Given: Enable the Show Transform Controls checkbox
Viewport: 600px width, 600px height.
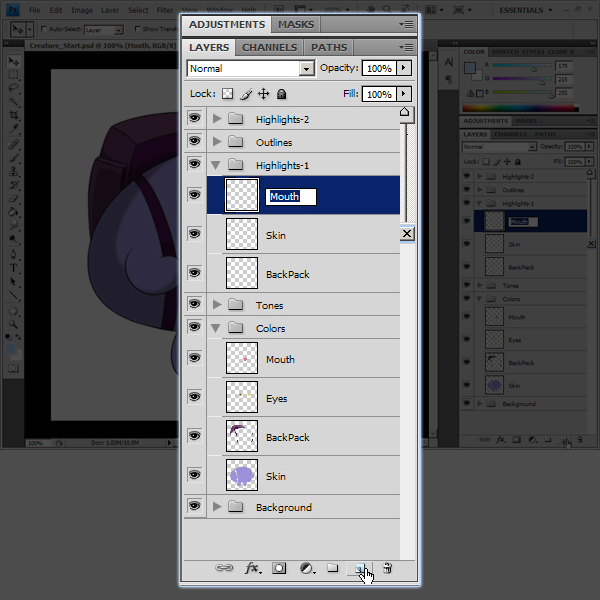Looking at the screenshot, I should coord(137,29).
